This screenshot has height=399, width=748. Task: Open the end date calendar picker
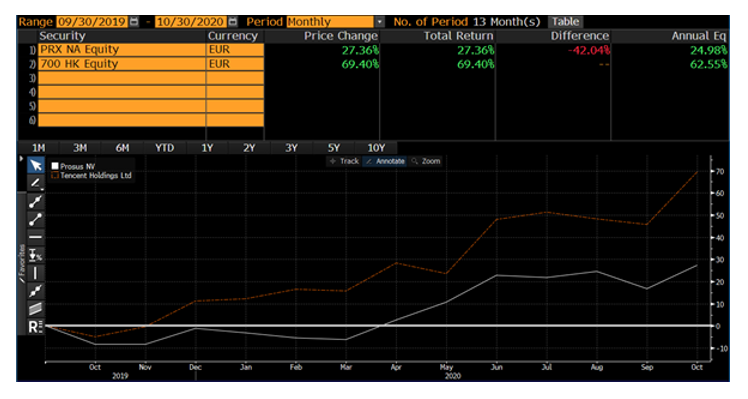pyautogui.click(x=232, y=22)
